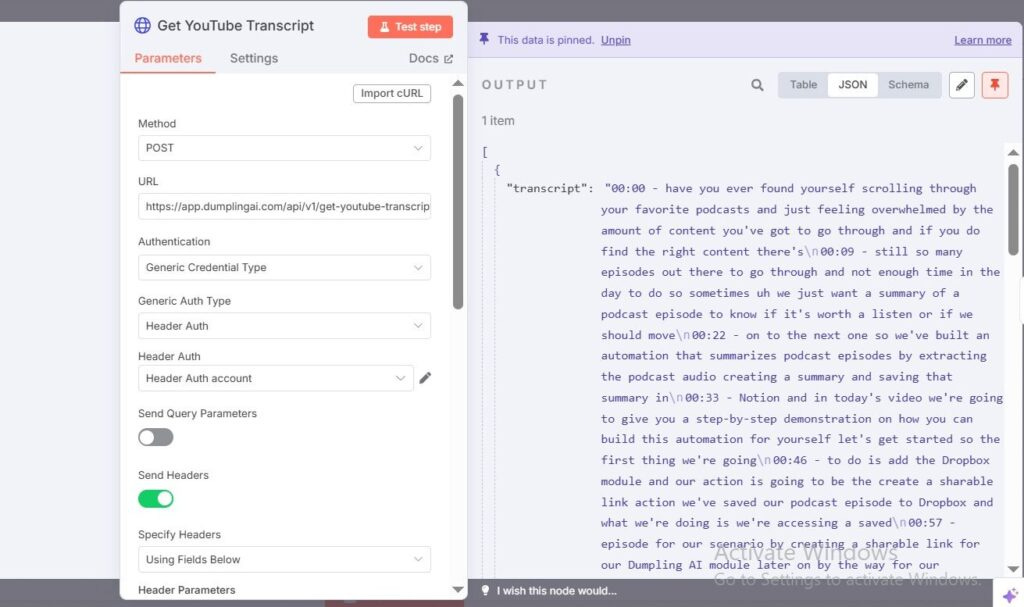Click the "1 item" count label
This screenshot has width=1024, height=607.
[x=498, y=120]
